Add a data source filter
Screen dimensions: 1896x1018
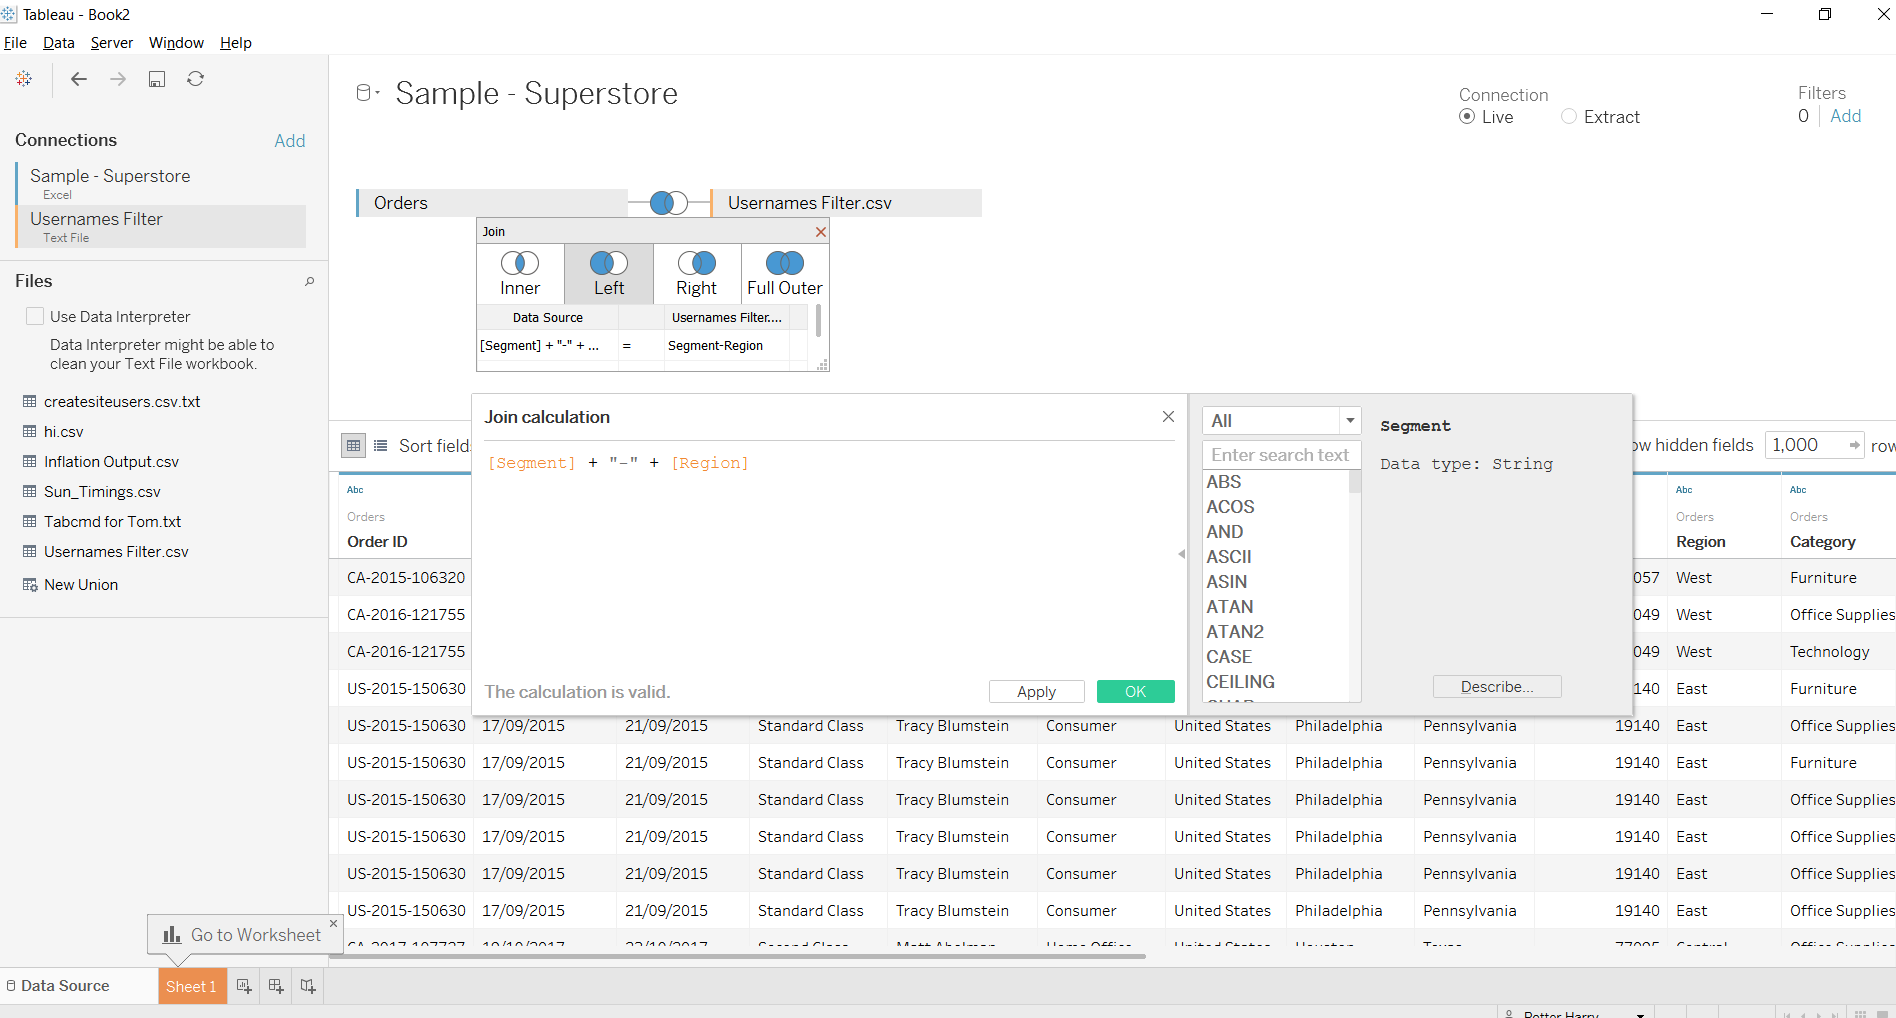[1846, 116]
